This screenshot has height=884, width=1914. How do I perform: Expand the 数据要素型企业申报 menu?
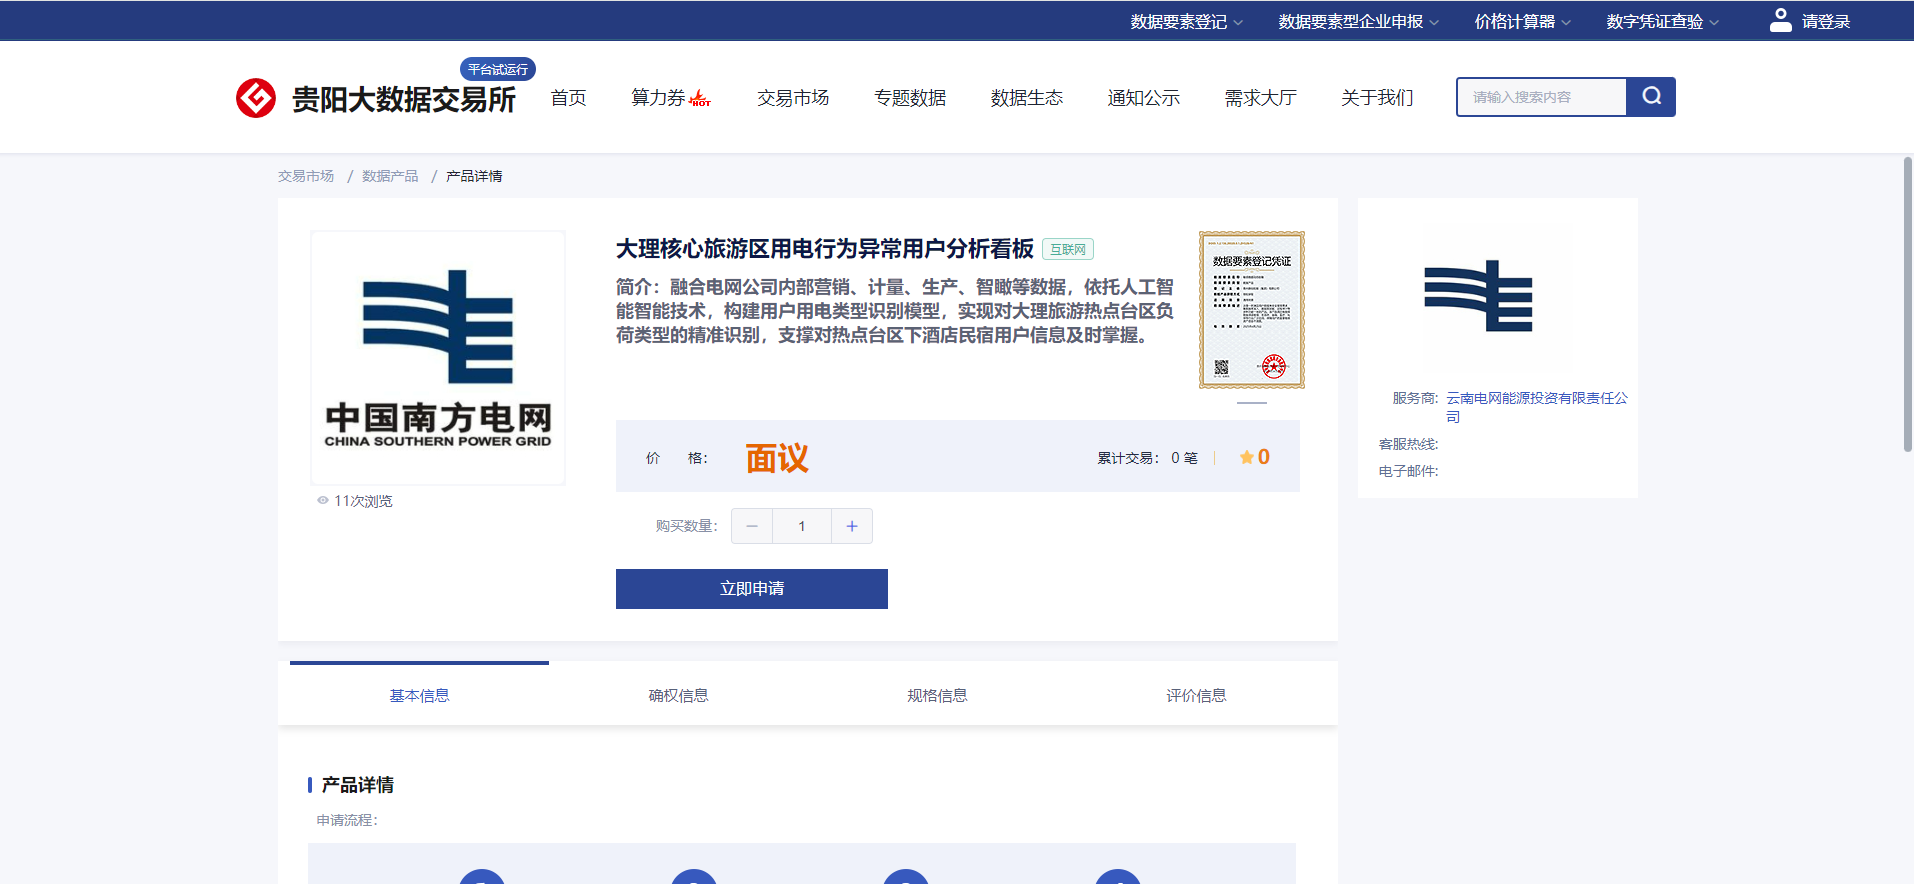pos(1359,21)
